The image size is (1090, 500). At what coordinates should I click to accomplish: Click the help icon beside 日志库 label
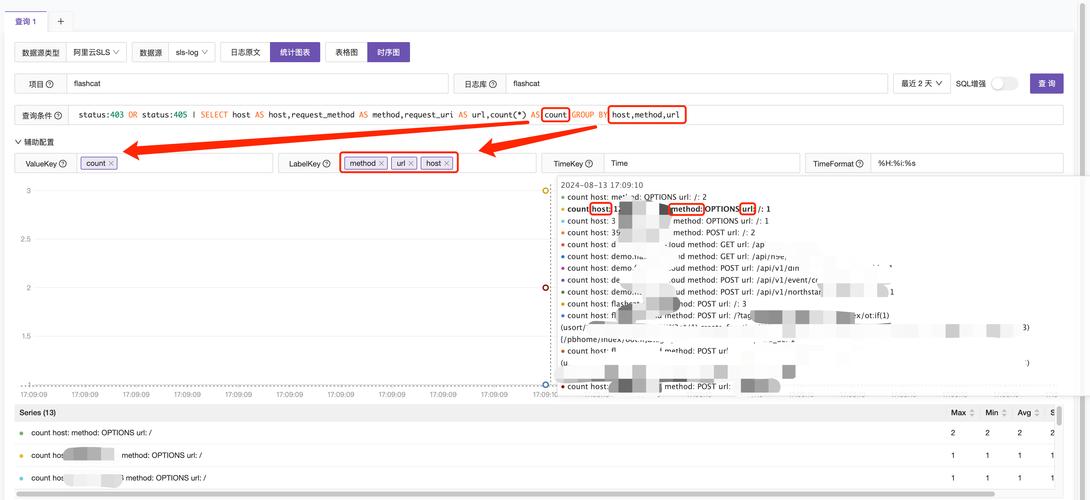click(x=494, y=85)
